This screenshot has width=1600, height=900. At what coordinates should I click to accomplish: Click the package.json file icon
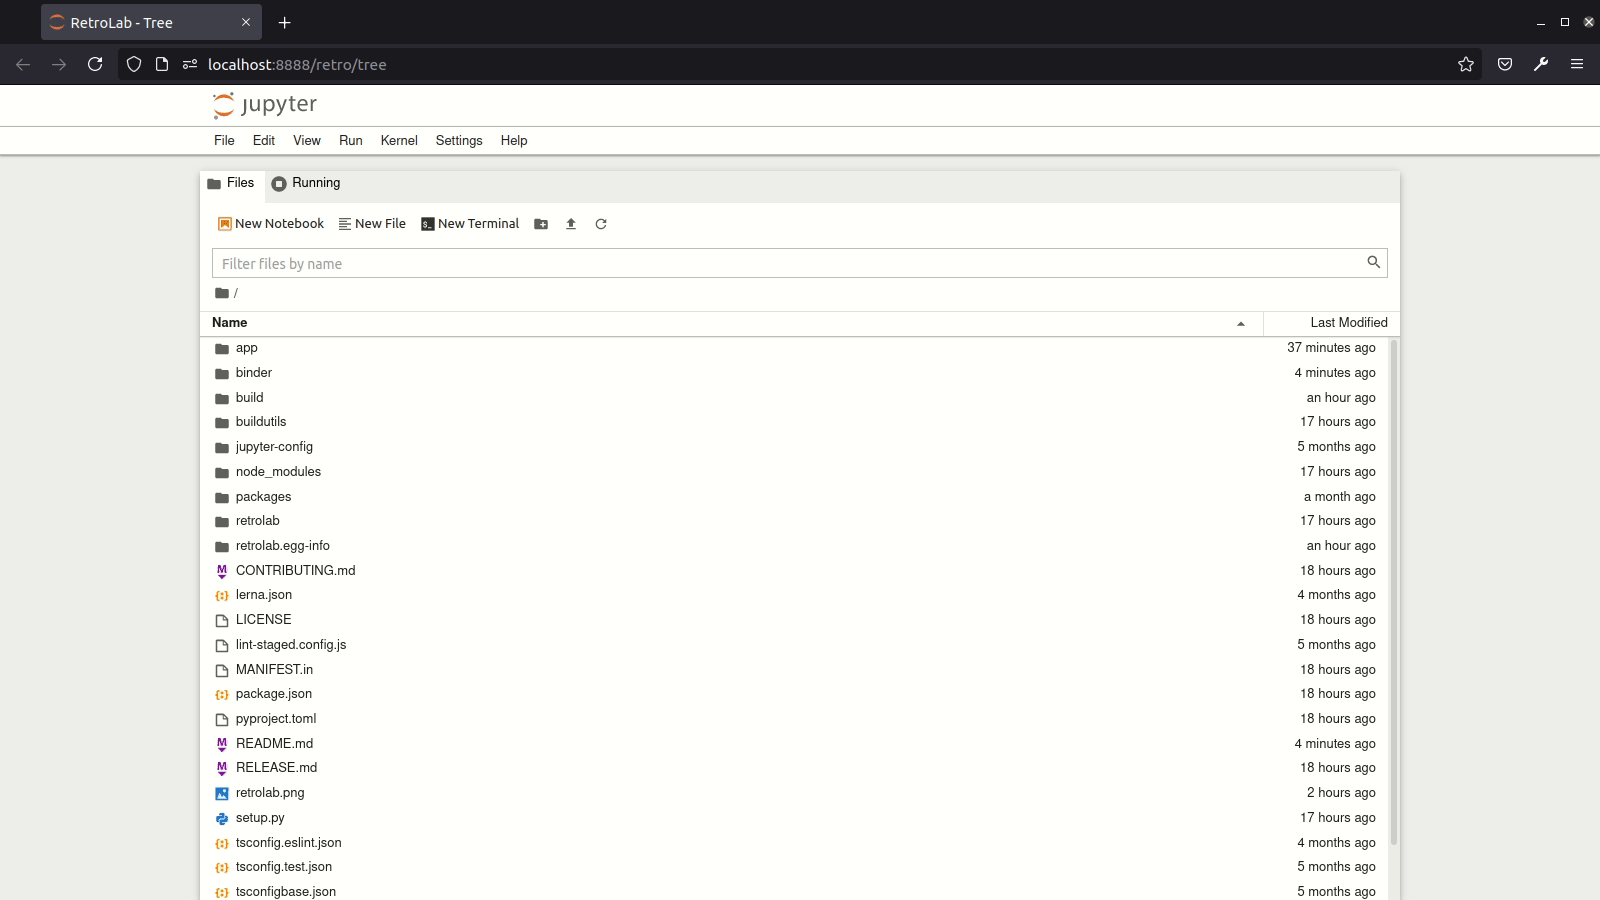click(x=222, y=695)
